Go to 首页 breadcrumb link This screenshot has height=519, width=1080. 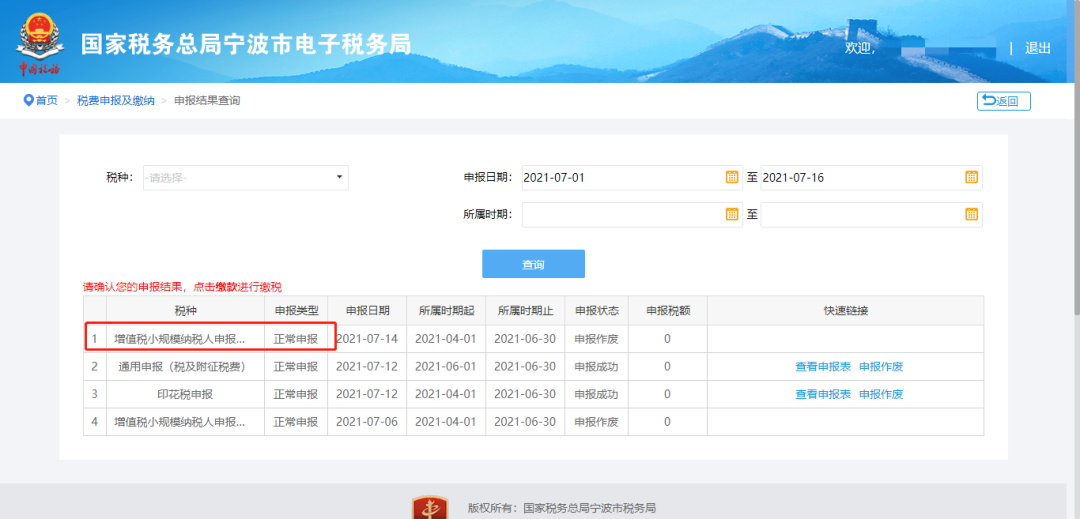pos(47,101)
